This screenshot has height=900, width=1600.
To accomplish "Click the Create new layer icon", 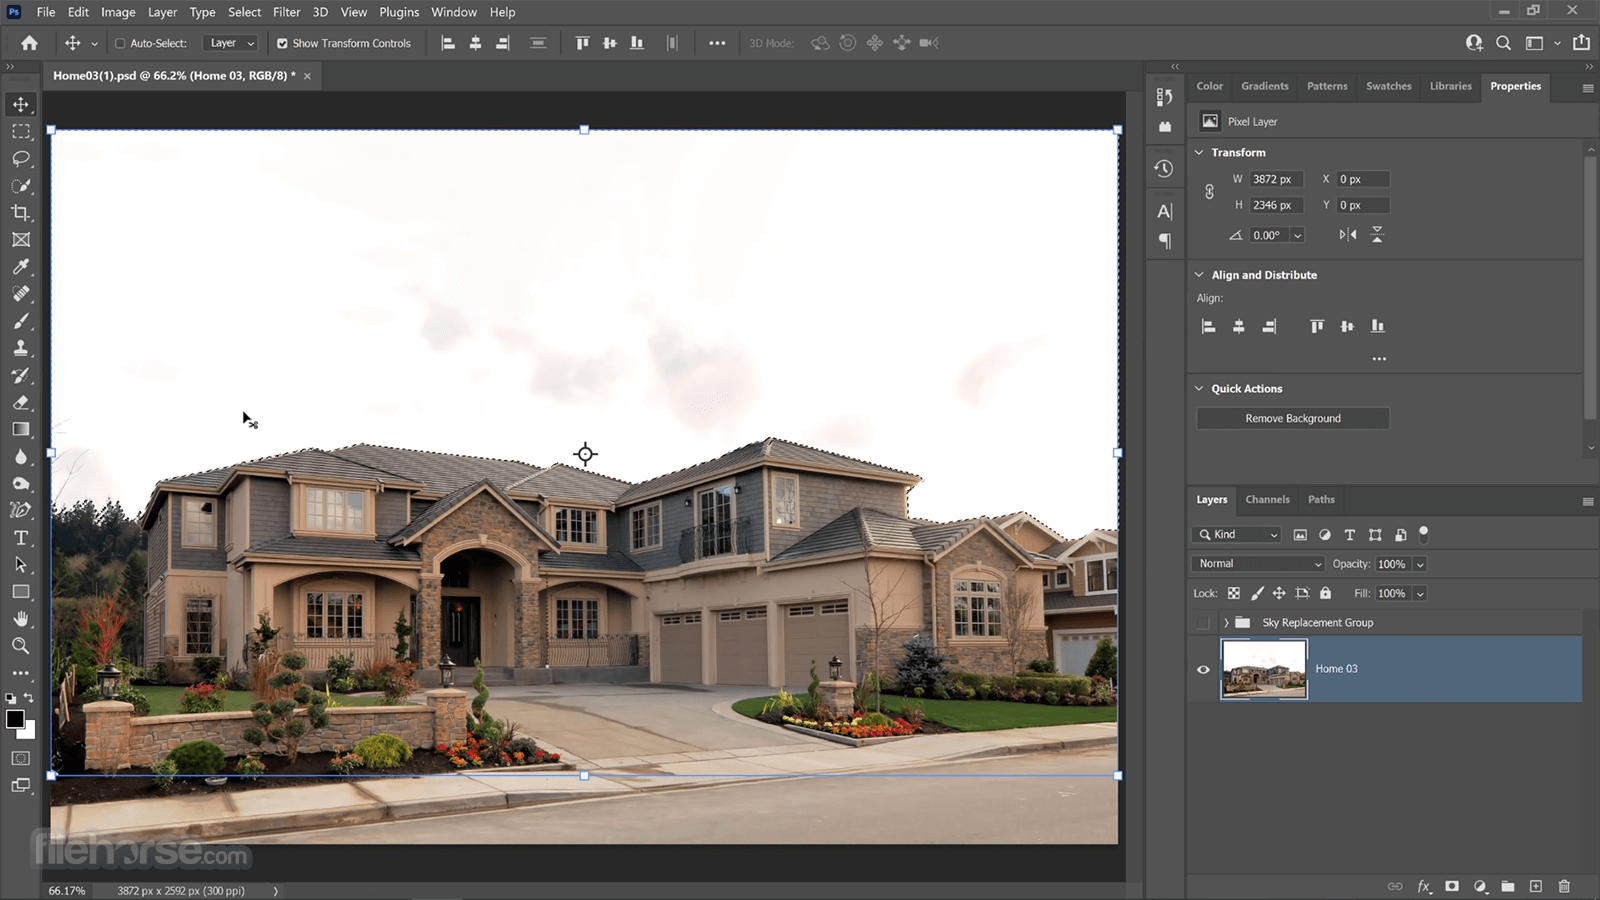I will click(1536, 886).
